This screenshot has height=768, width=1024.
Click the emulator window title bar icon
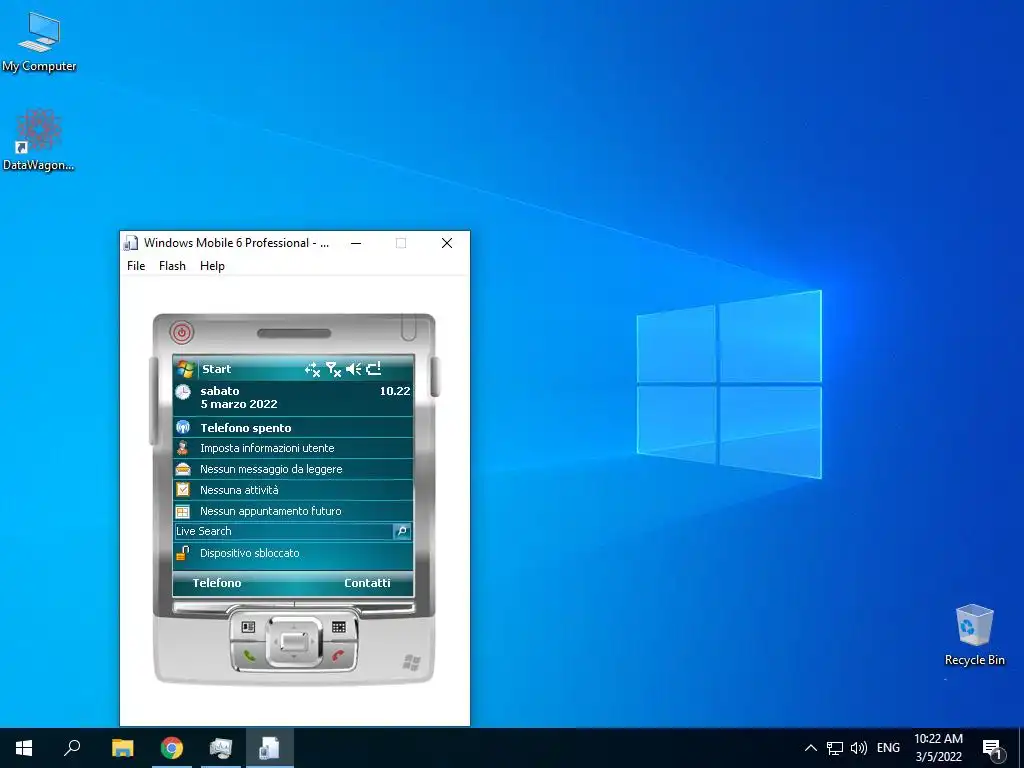(131, 243)
